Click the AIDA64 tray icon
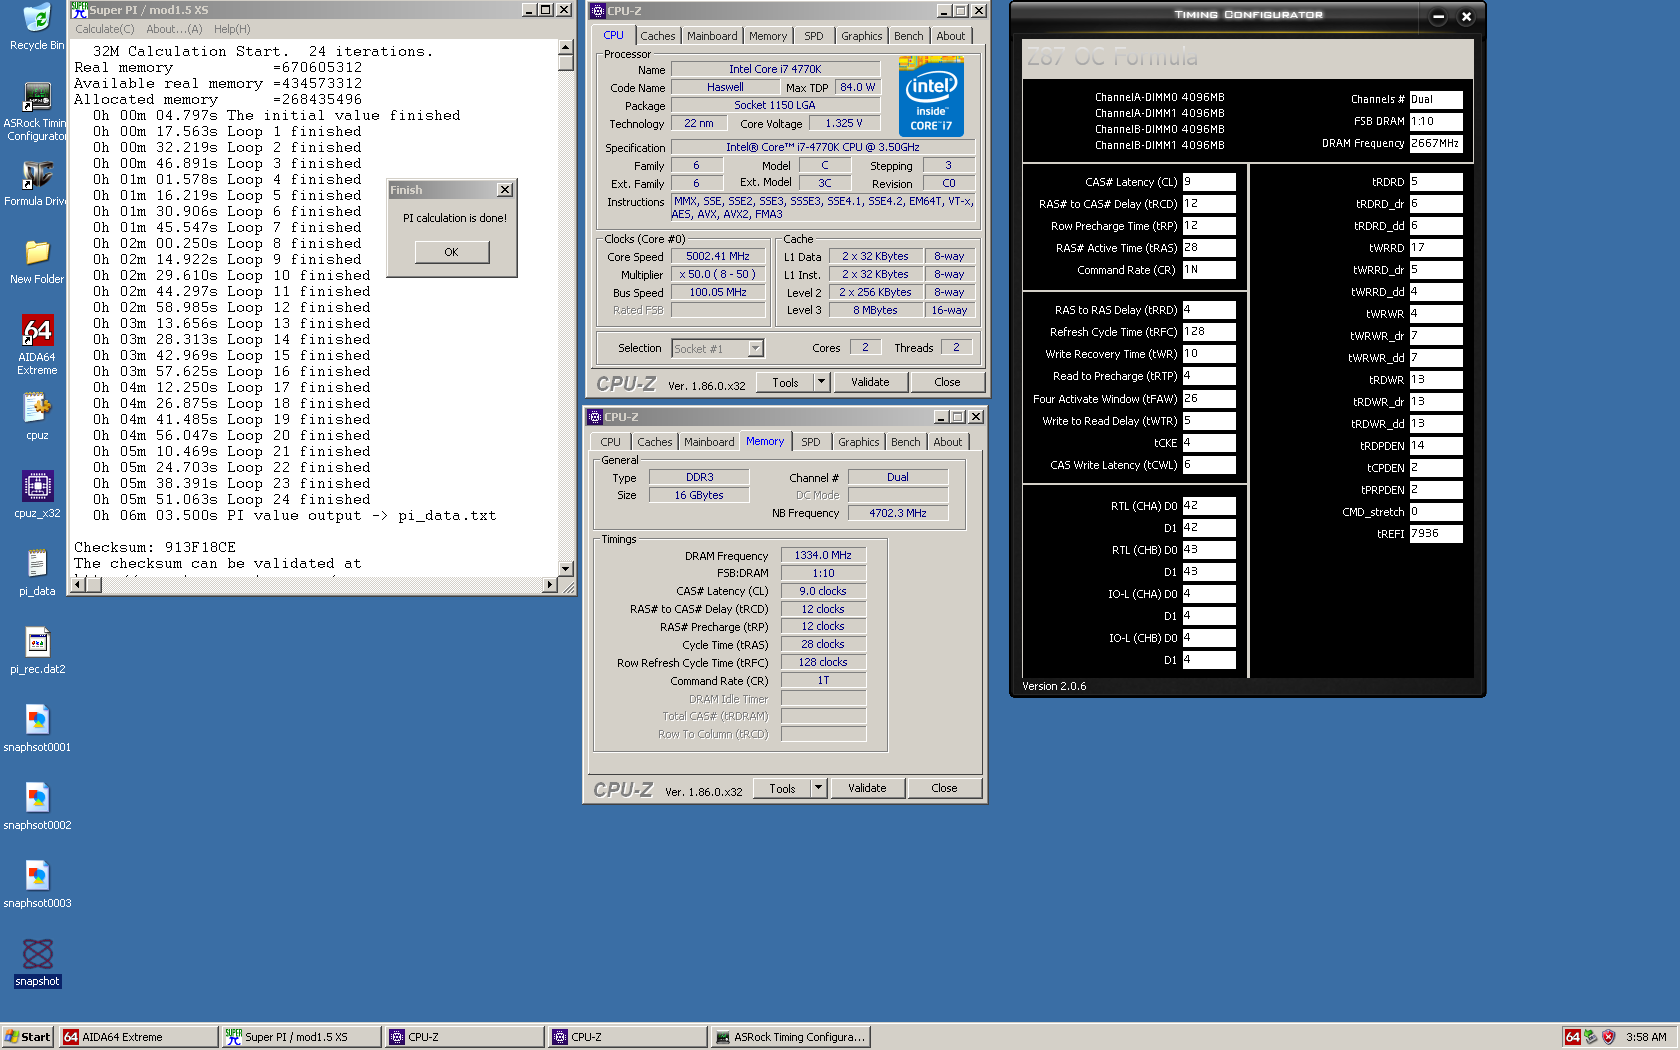Viewport: 1680px width, 1050px height. tap(1573, 1037)
